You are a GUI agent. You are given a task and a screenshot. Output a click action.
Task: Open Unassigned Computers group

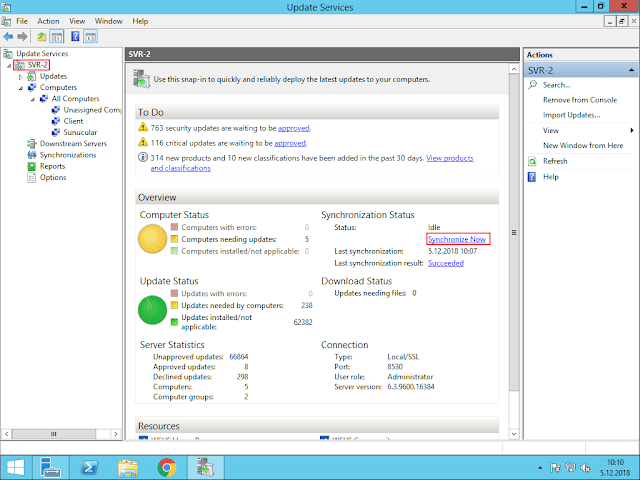click(x=92, y=110)
